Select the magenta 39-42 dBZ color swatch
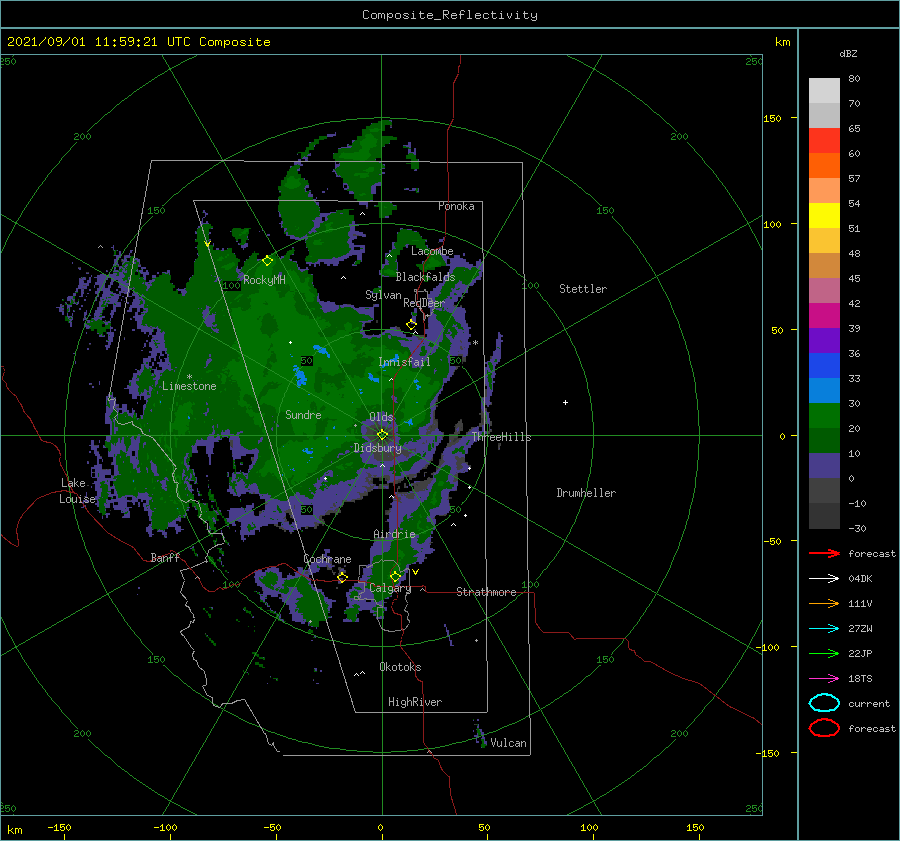Viewport: 900px width, 841px height. (824, 315)
